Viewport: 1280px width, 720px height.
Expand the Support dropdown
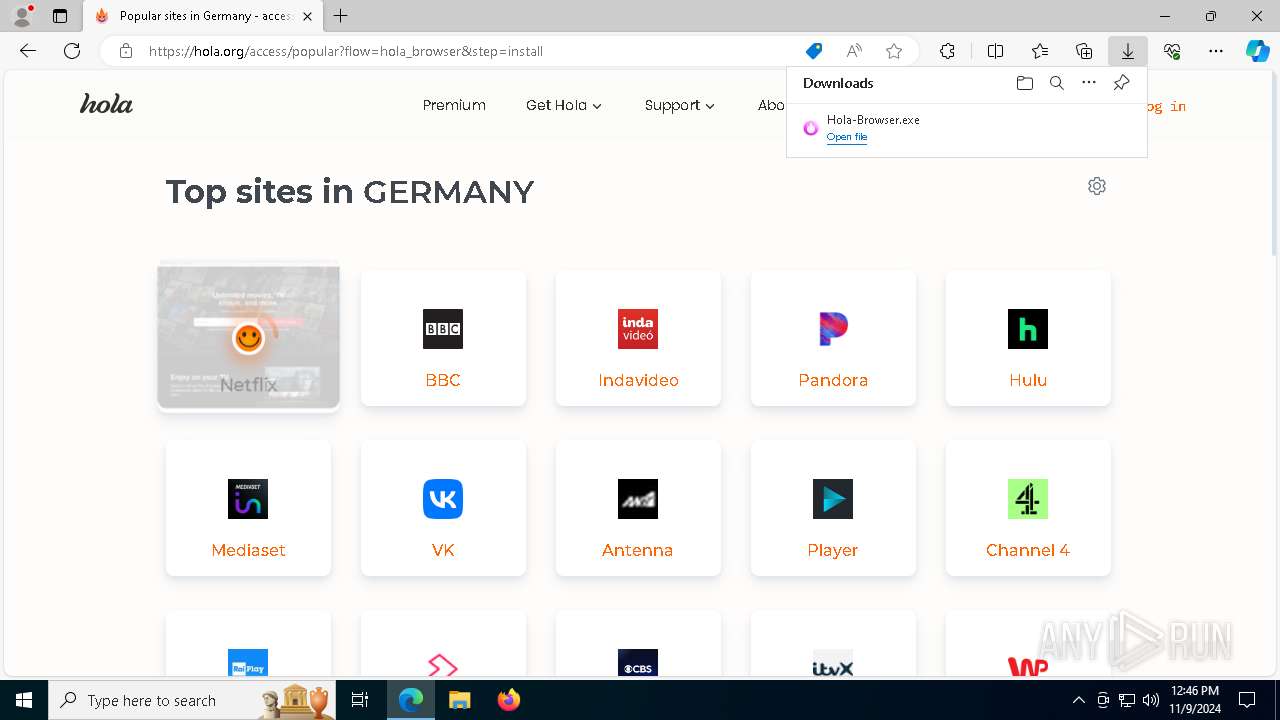point(680,105)
